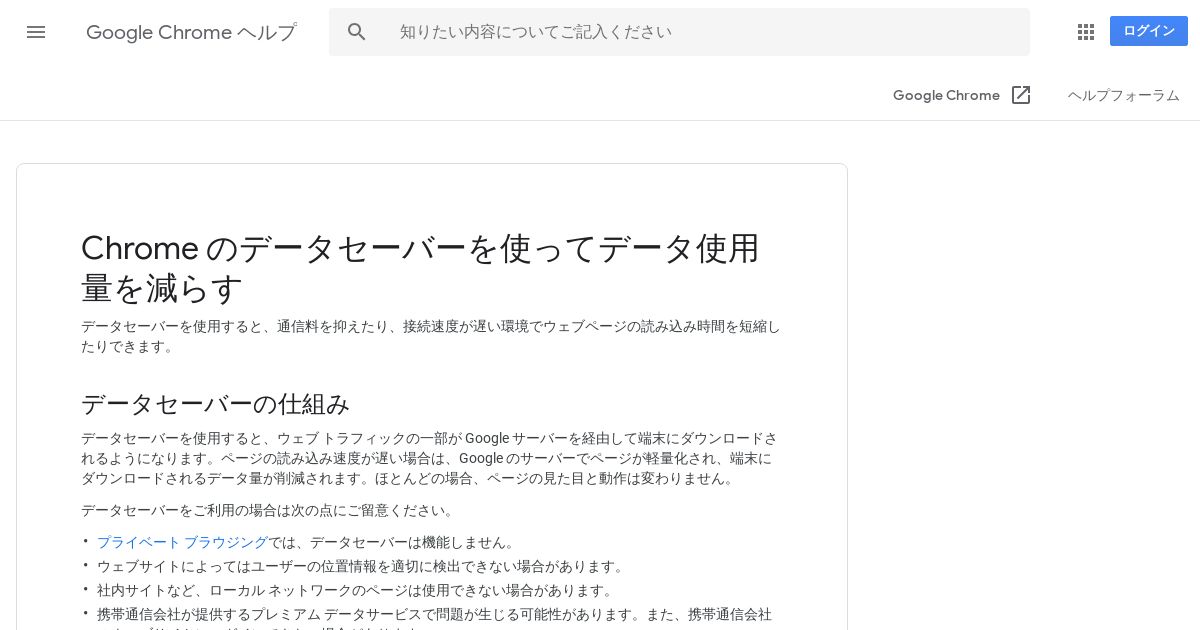Click the bullet about 社内サイトなど、ローカル ネットワーク
Screen dimensions: 1200x630
click(x=356, y=590)
